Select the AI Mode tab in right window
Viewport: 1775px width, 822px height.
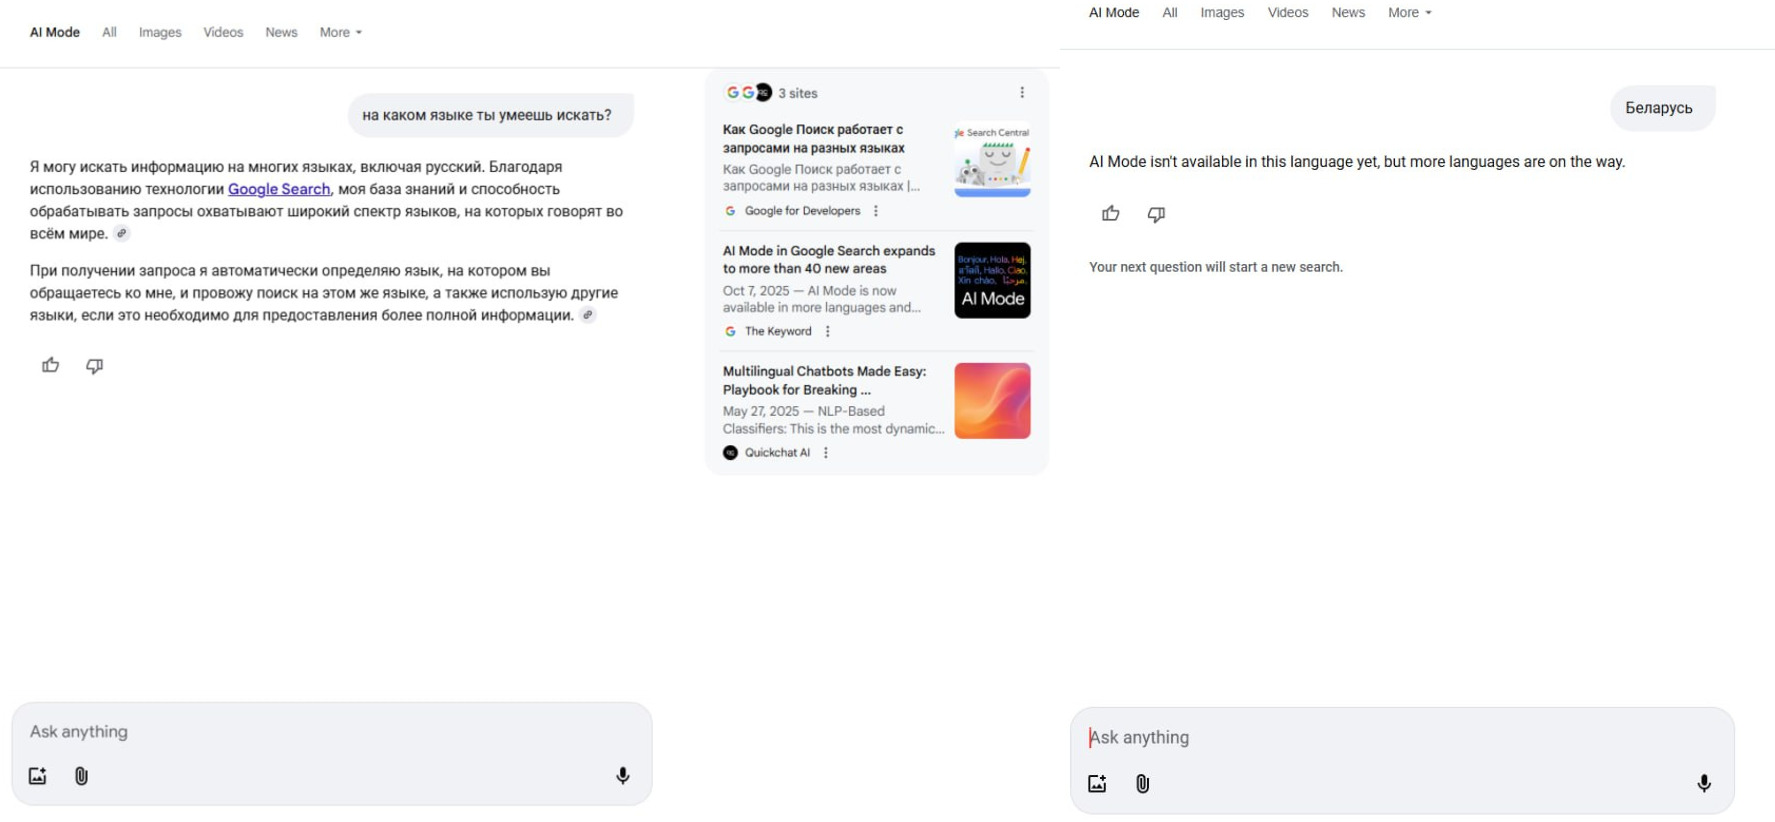click(1114, 13)
